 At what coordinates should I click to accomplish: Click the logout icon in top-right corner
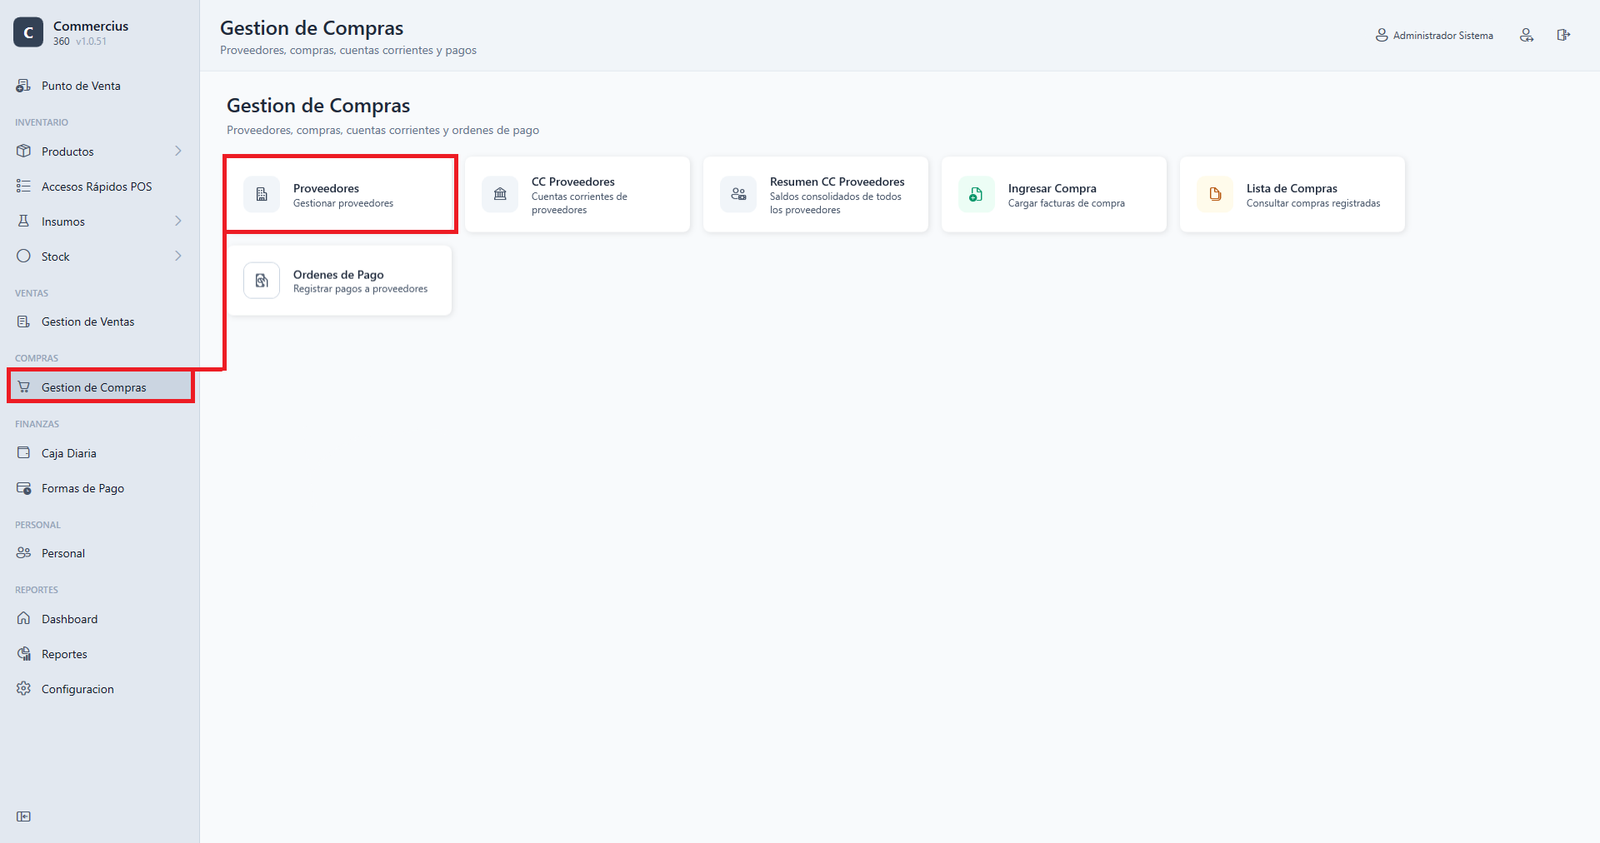(1563, 35)
